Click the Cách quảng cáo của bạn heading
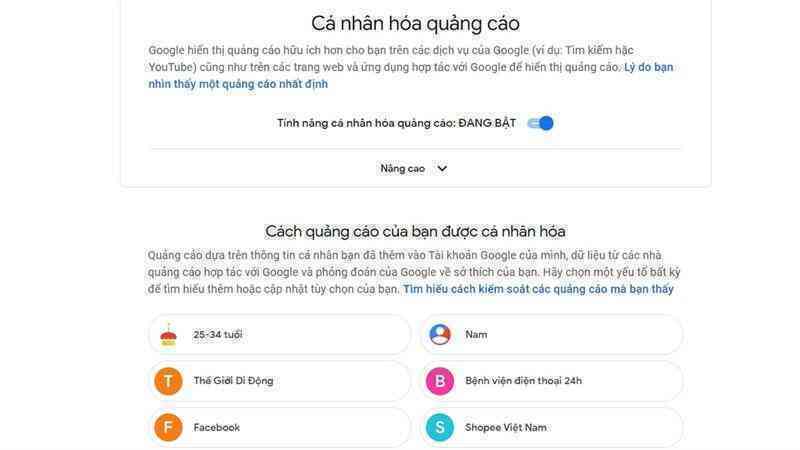The image size is (800, 450). (415, 232)
